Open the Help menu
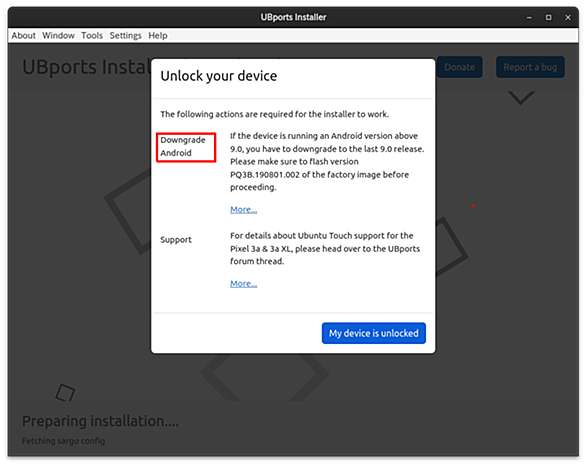 [158, 36]
